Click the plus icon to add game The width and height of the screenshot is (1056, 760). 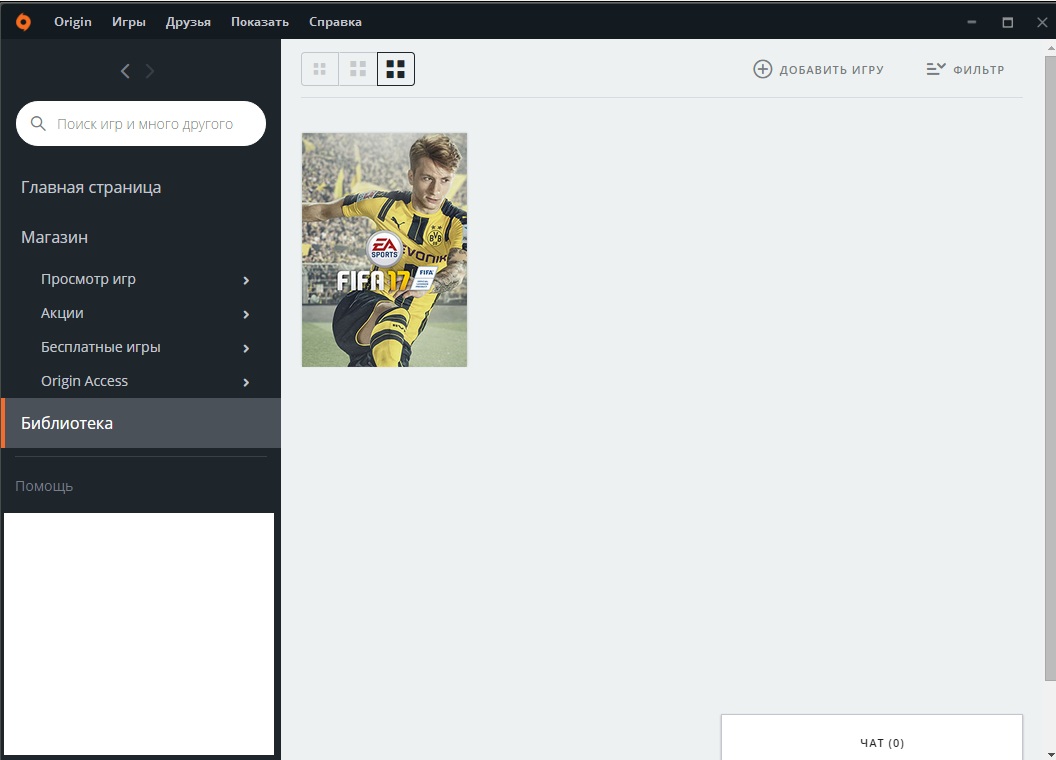point(762,69)
